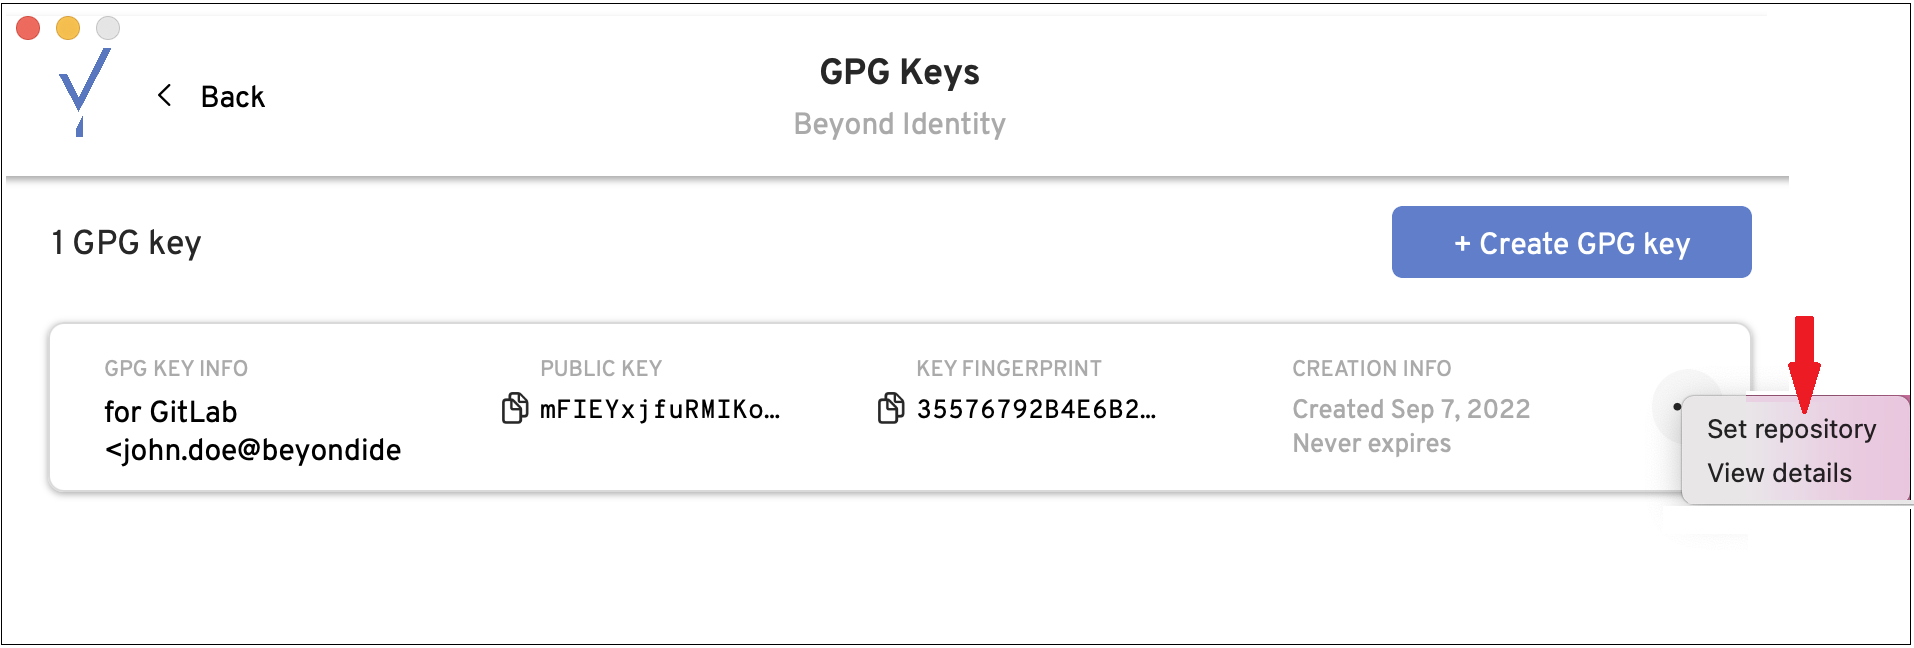
Task: Click the GPG Keys page title
Action: click(899, 72)
